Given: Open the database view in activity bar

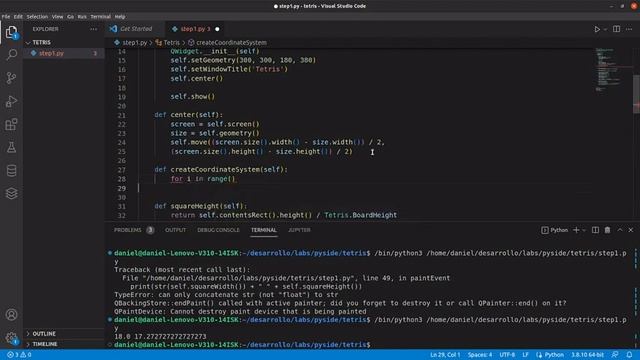Looking at the screenshot, I should tap(11, 171).
